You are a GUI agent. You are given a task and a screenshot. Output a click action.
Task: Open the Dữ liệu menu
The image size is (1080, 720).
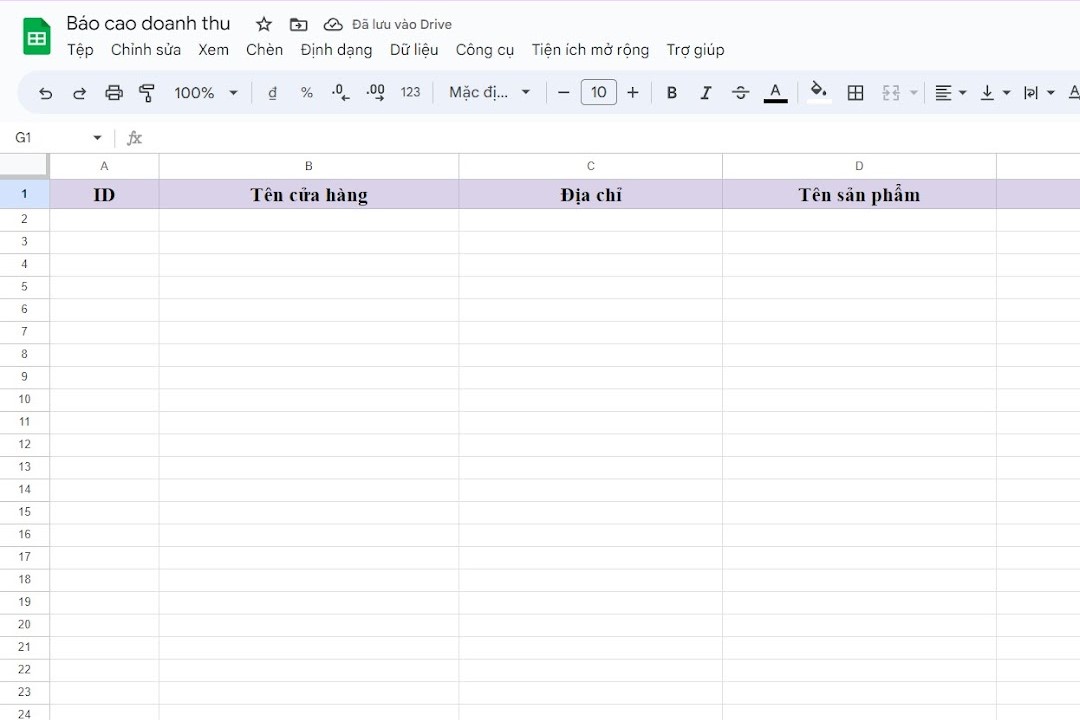click(414, 49)
